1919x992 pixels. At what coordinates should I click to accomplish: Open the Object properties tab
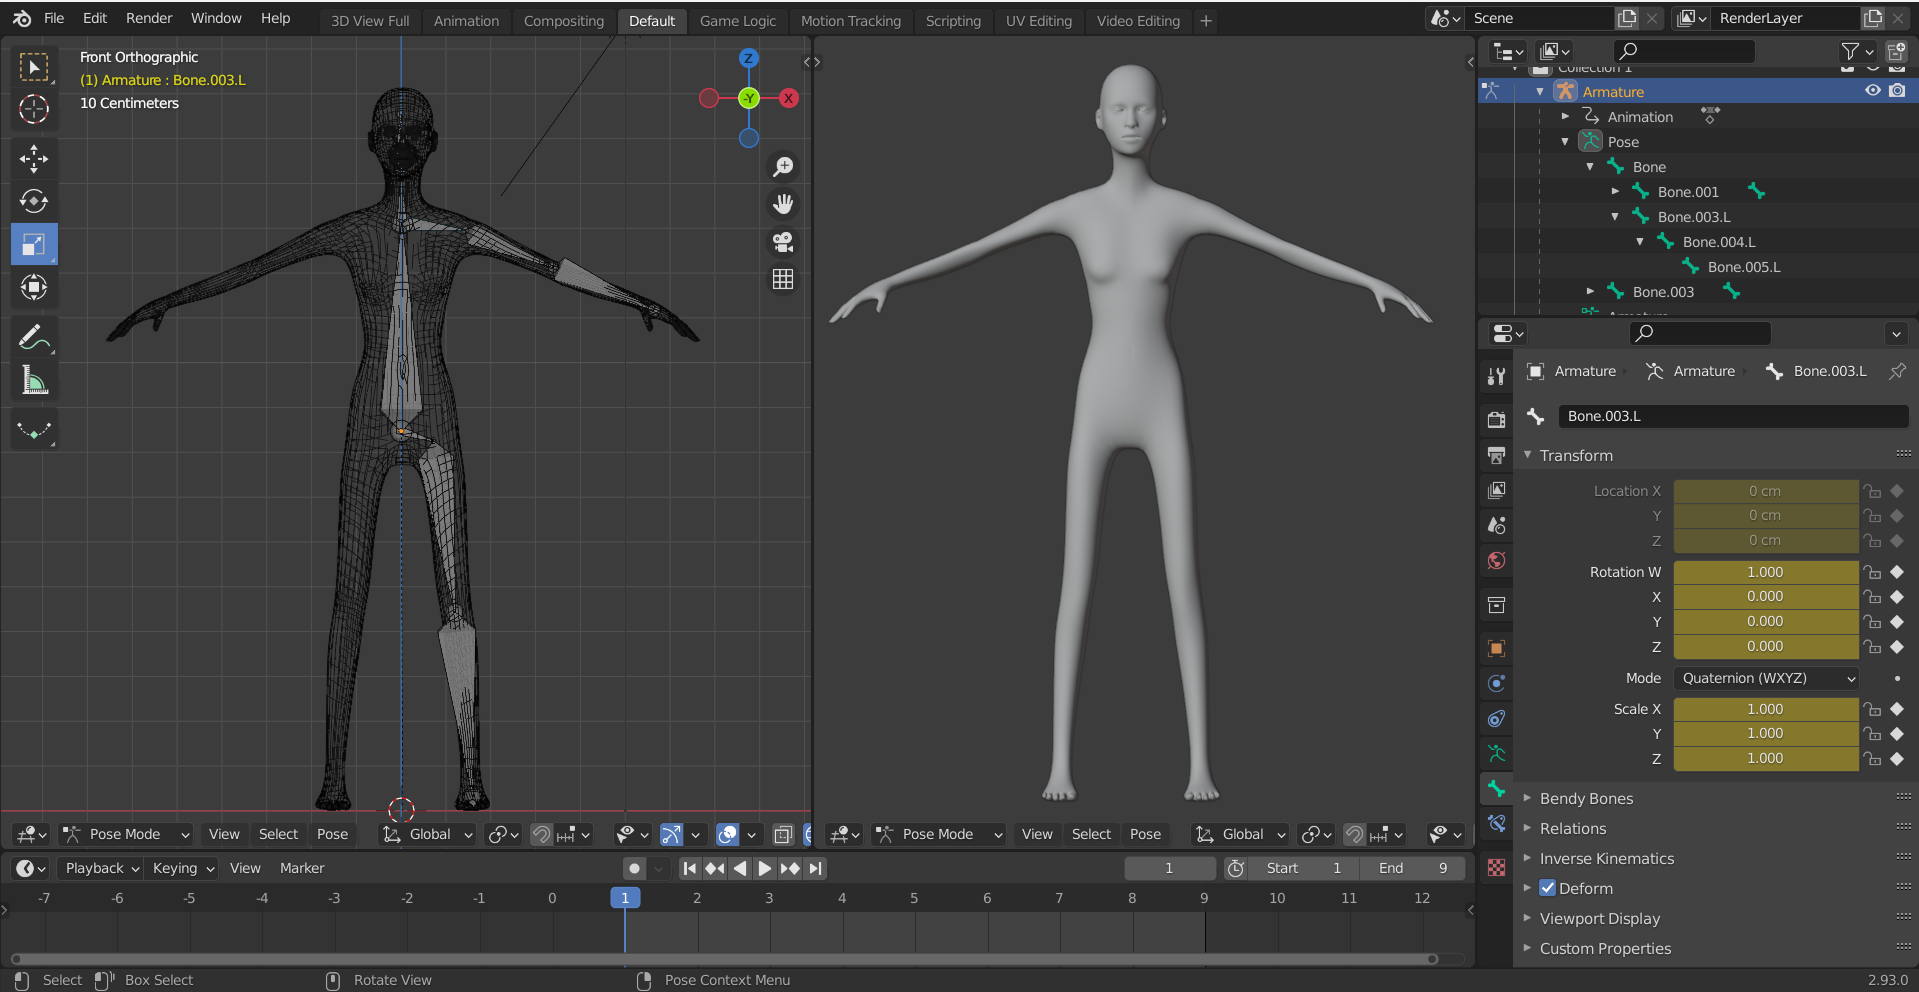click(x=1496, y=648)
